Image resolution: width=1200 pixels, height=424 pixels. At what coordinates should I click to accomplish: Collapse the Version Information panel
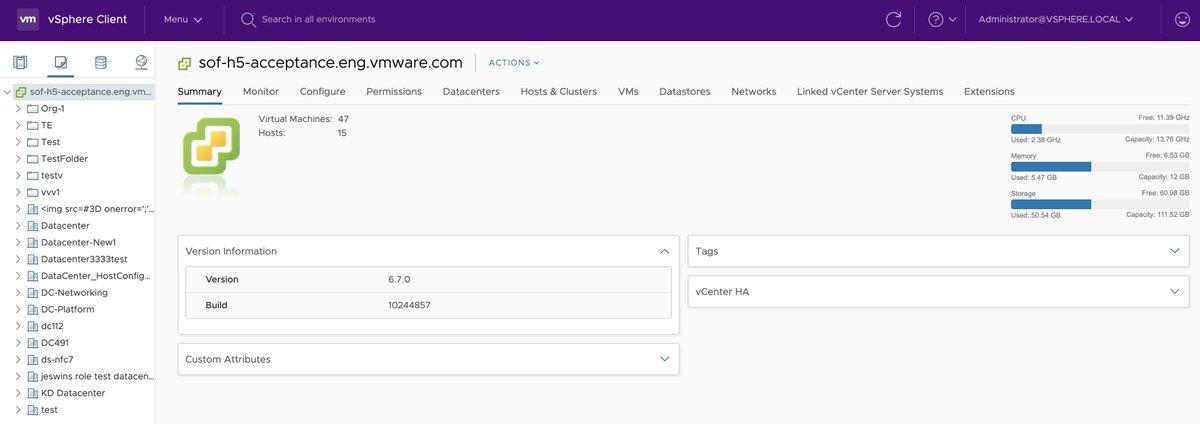(x=664, y=251)
